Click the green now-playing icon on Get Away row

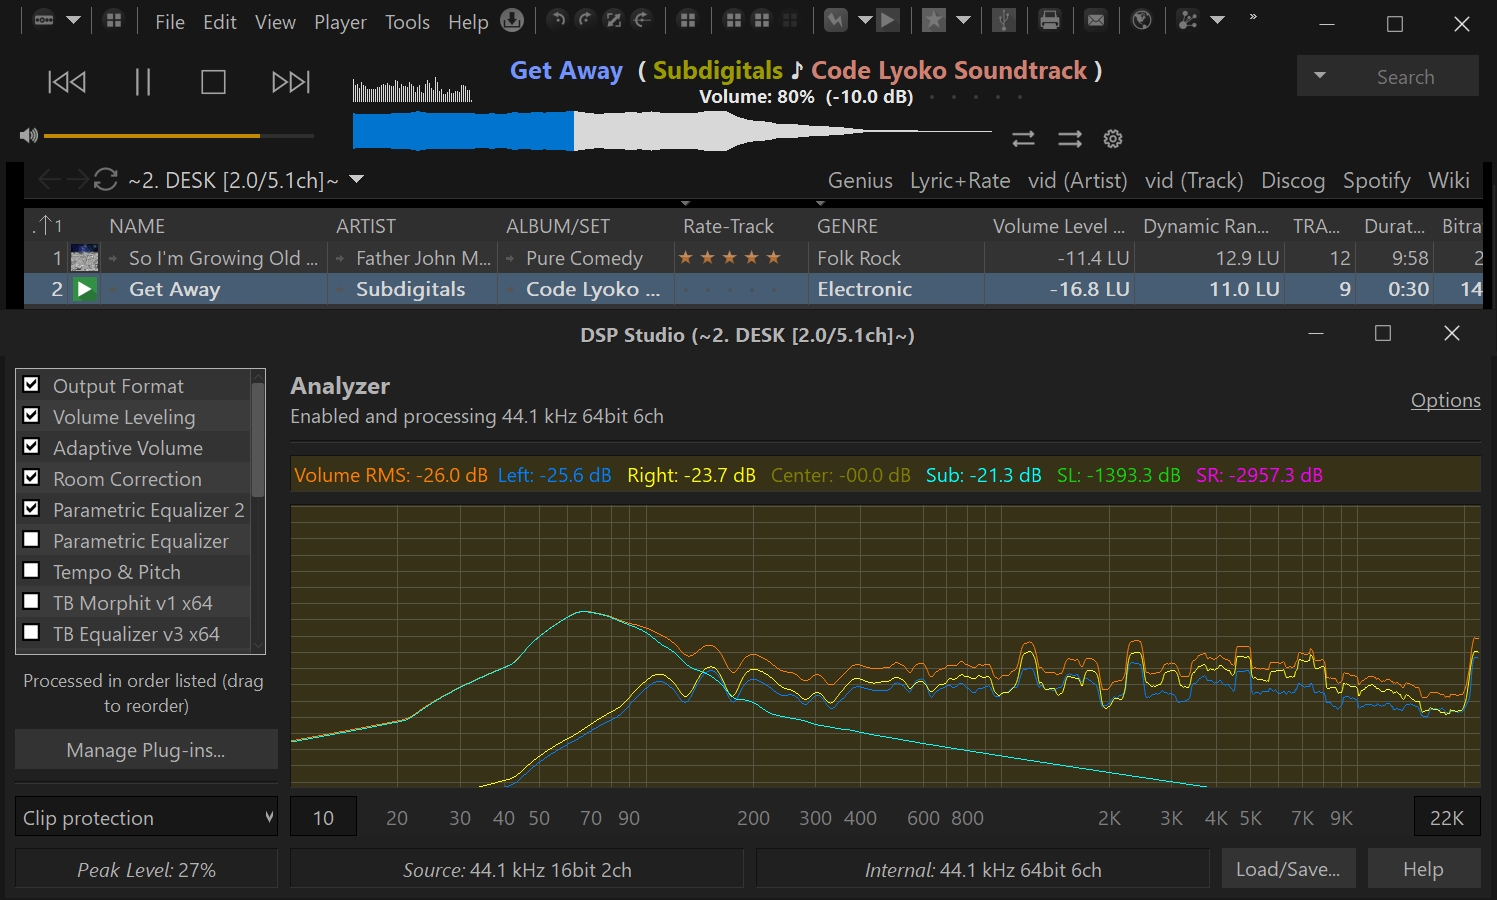coord(85,289)
